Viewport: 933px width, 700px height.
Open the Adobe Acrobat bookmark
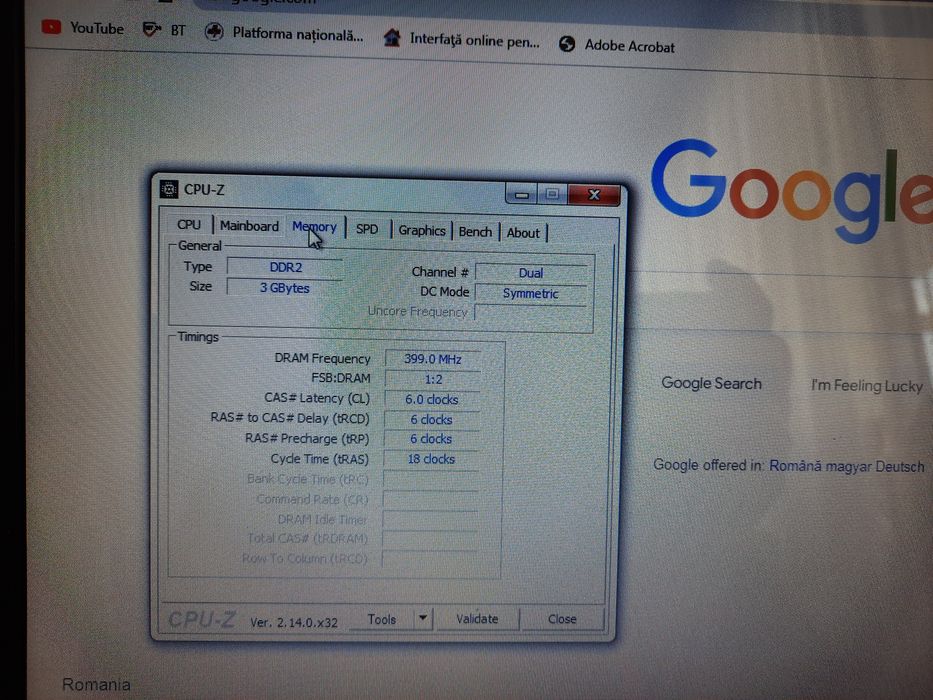pos(617,45)
